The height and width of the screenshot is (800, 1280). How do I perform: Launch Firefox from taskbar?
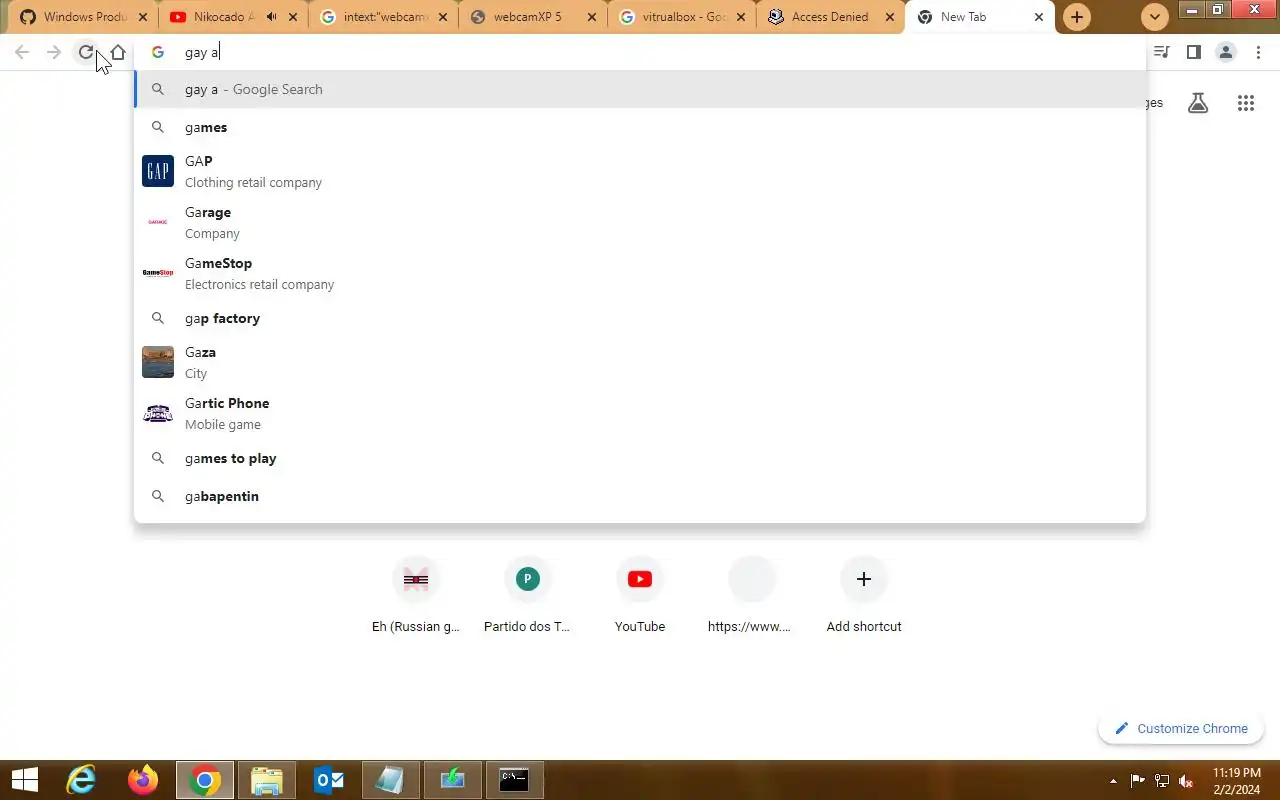[x=143, y=780]
